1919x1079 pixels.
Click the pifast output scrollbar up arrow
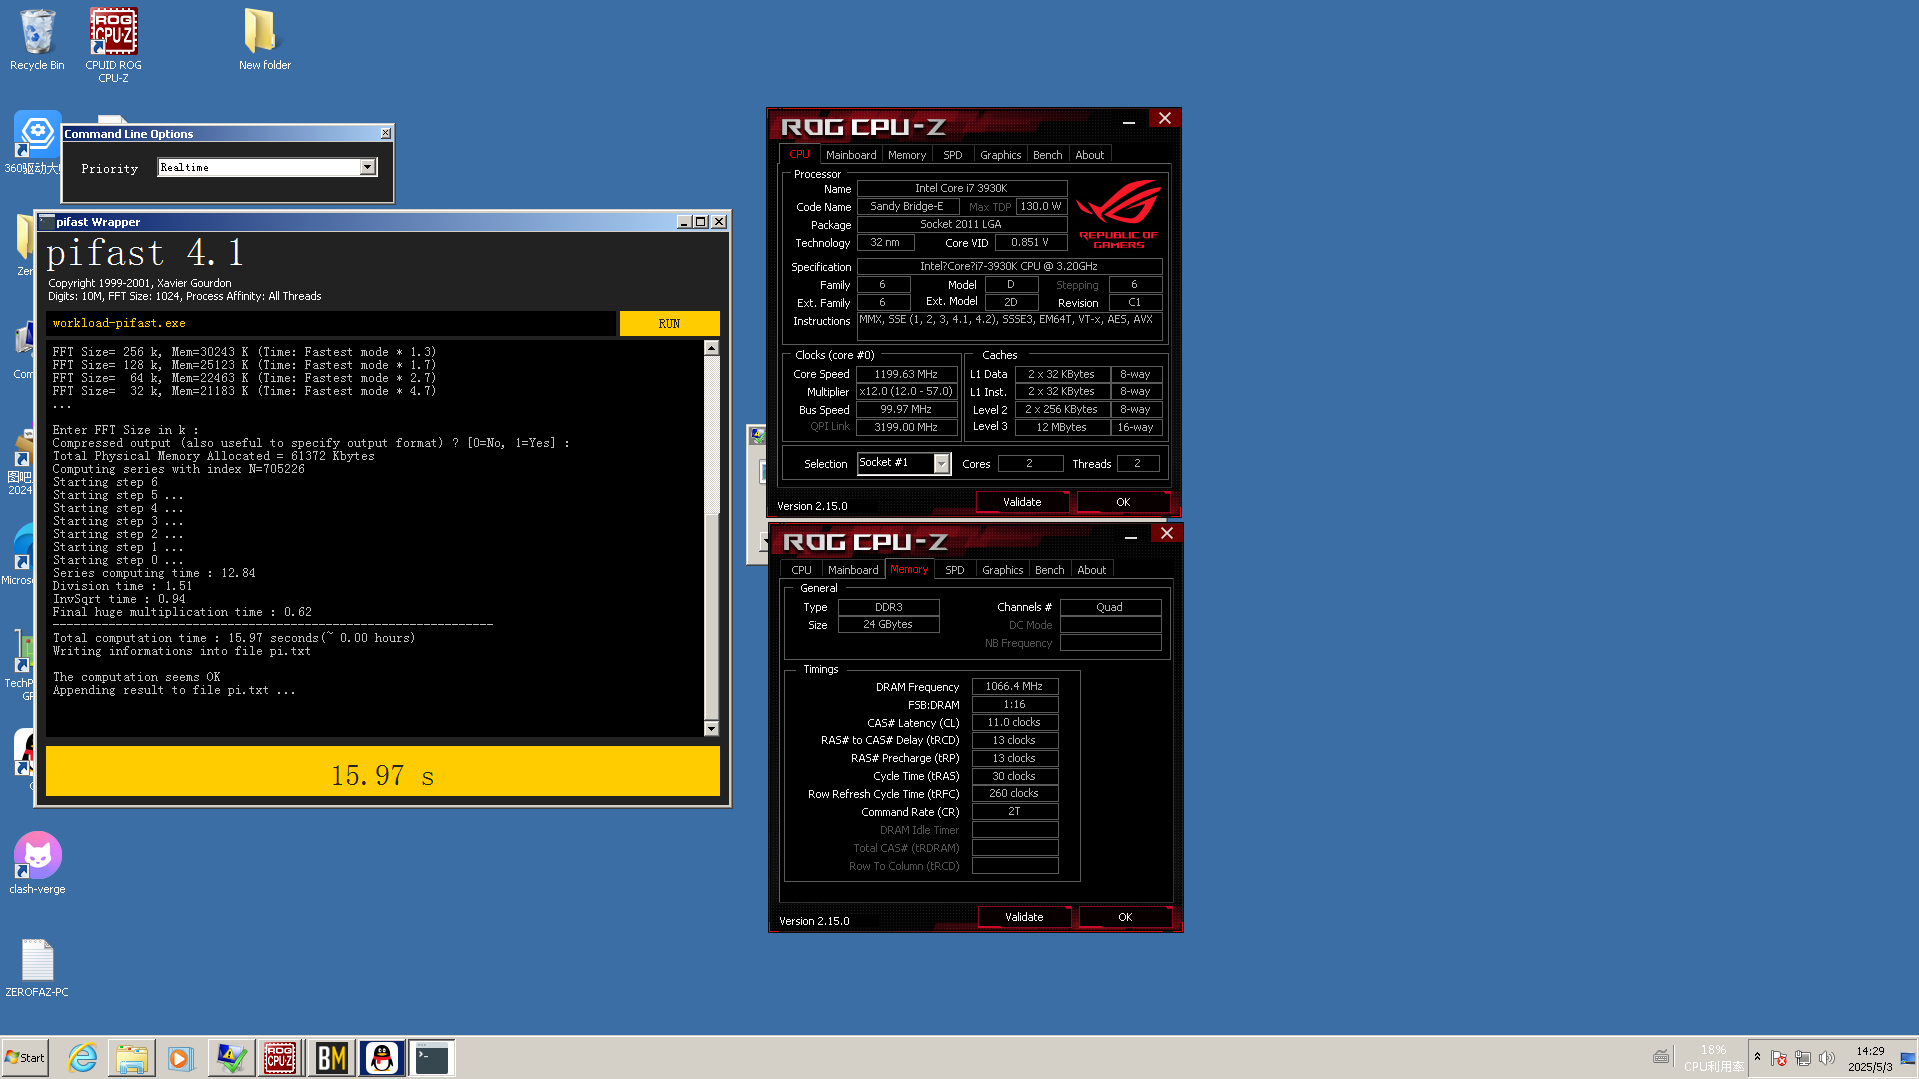pyautogui.click(x=711, y=348)
